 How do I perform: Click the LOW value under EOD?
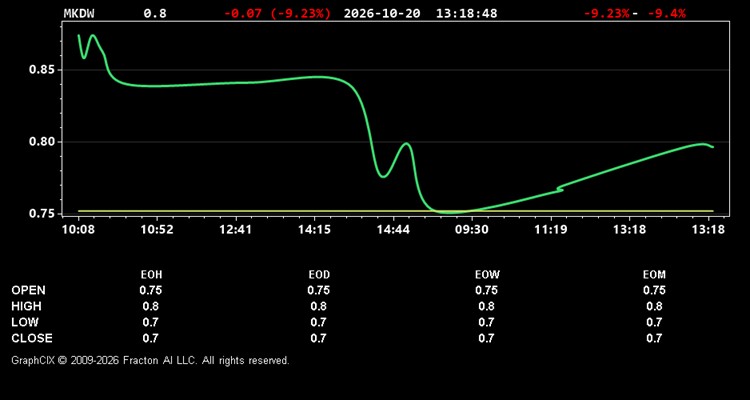(319, 322)
